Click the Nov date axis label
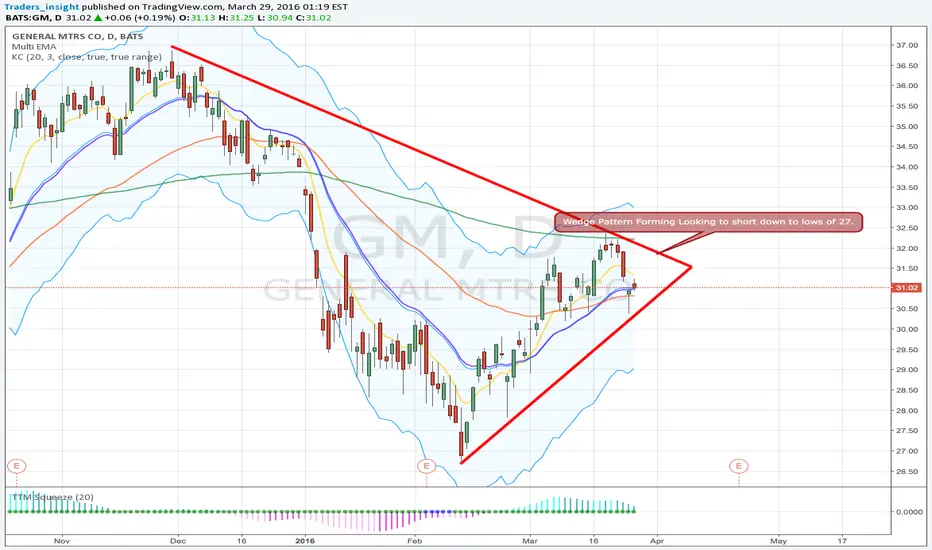Image resolution: width=932 pixels, height=550 pixels. 62,540
